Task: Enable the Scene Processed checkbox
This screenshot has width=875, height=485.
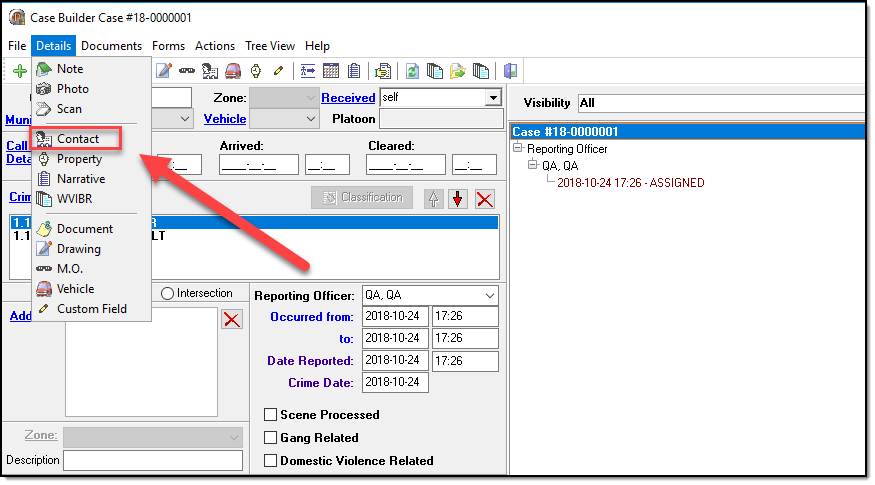Action: coord(271,415)
